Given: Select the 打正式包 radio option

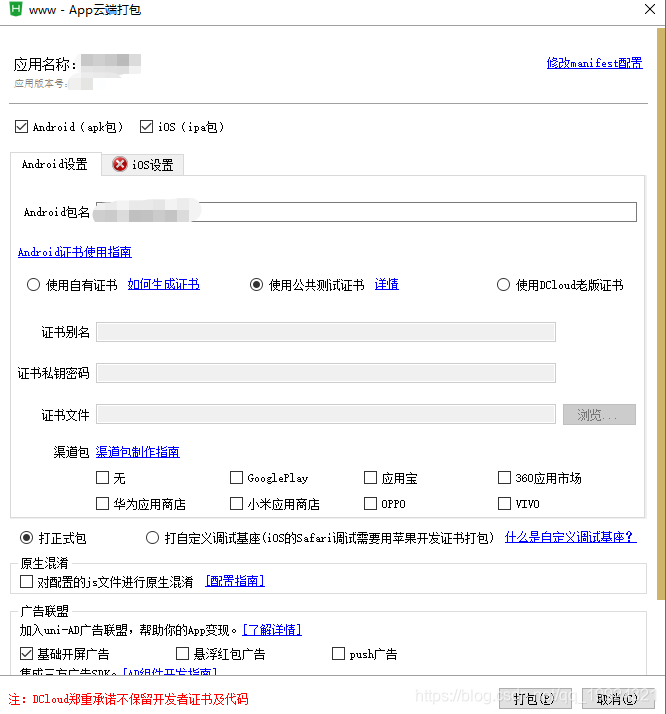Looking at the screenshot, I should tap(26, 538).
